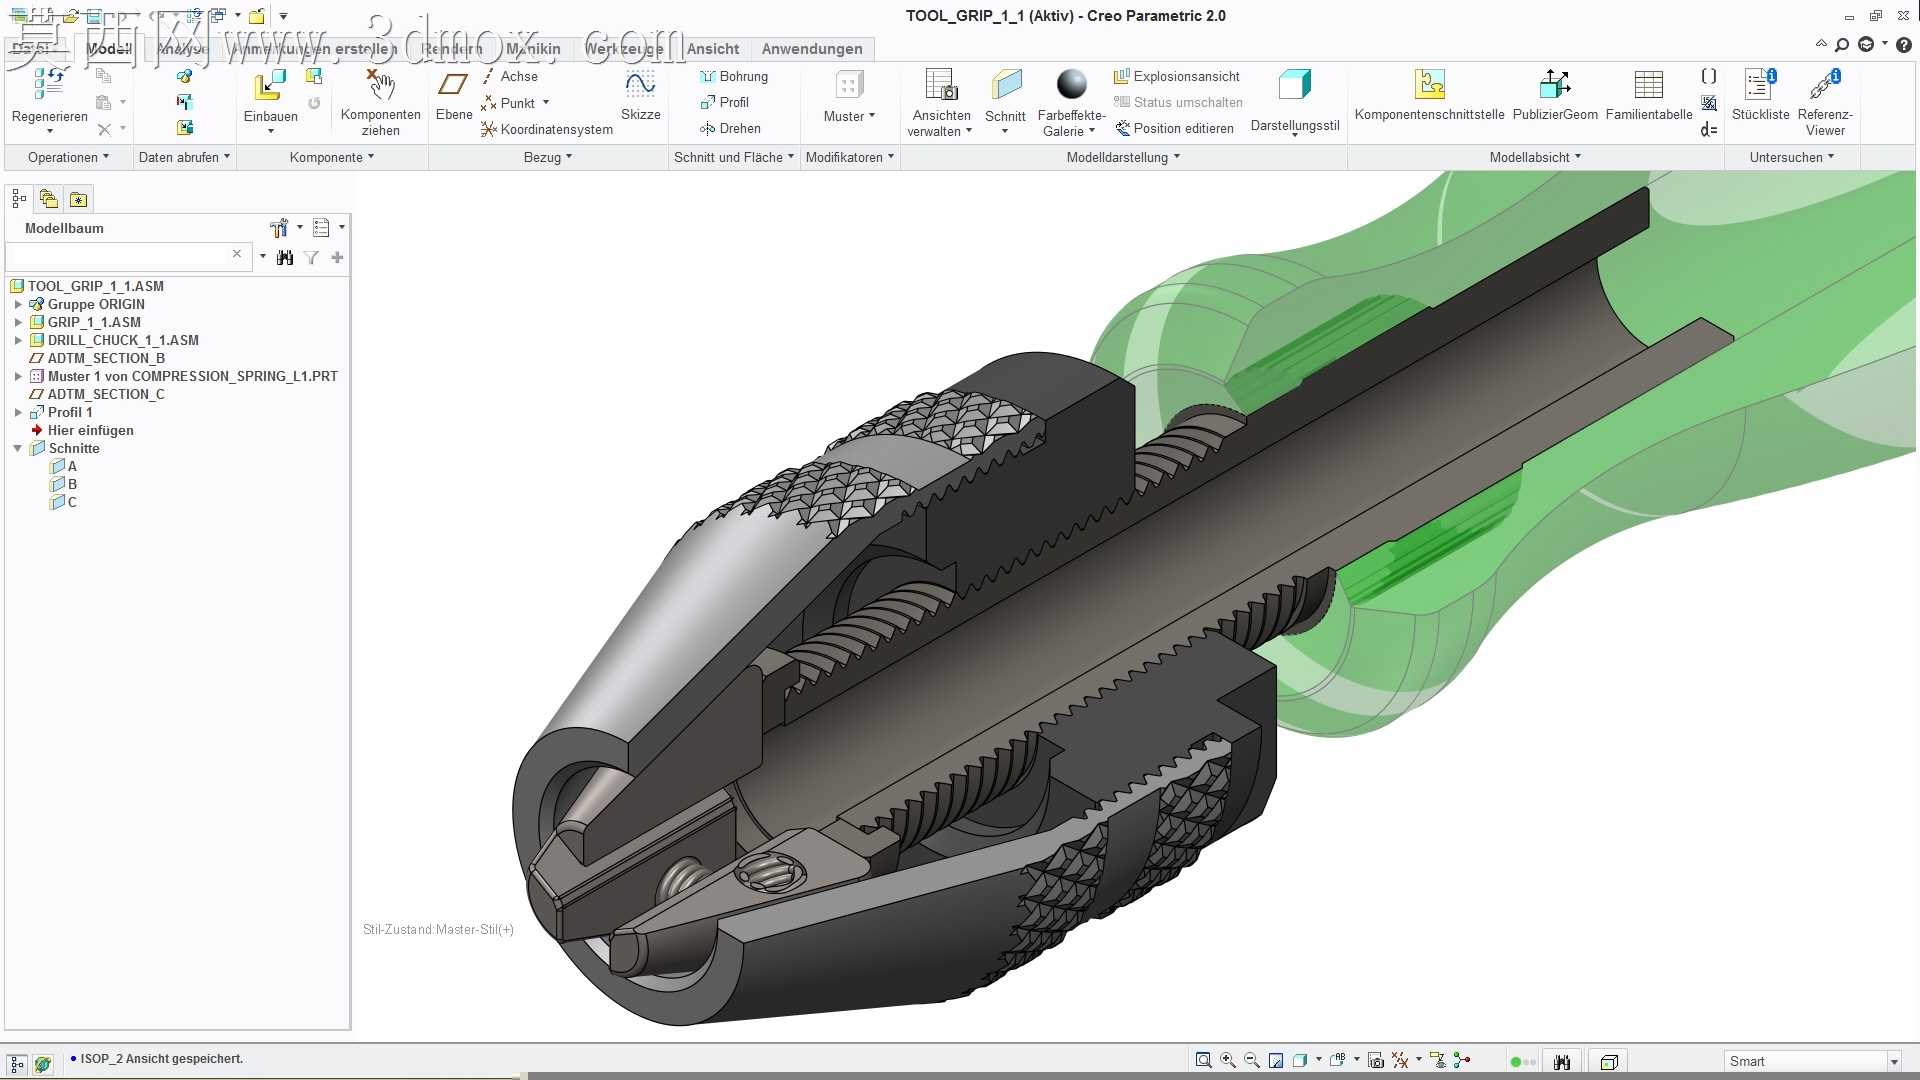
Task: Select the Drehen revolve tool
Action: pyautogui.click(x=730, y=128)
